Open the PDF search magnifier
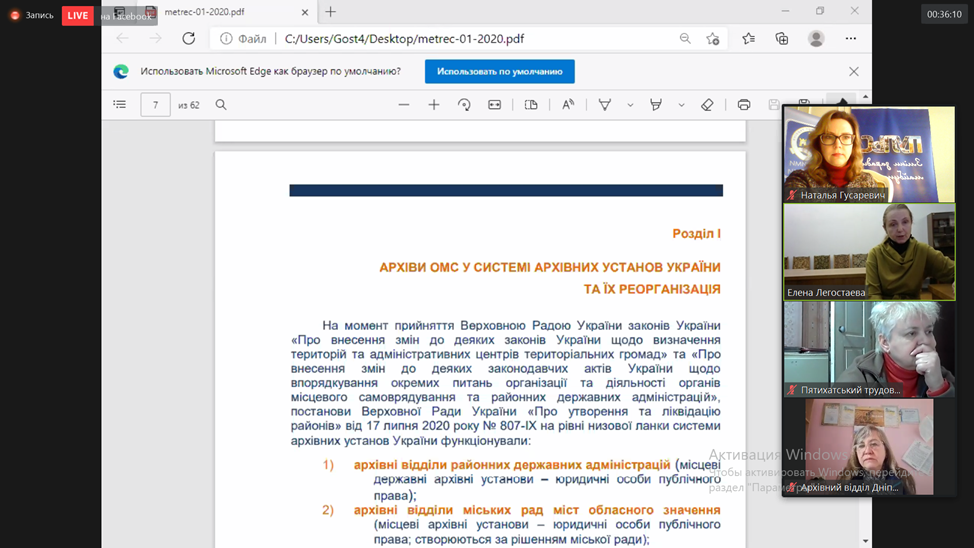The height and width of the screenshot is (548, 974). (x=221, y=104)
